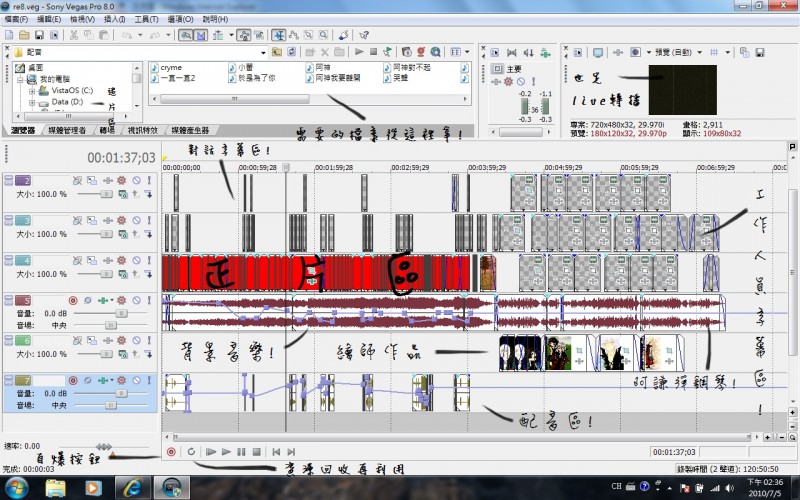This screenshot has width=800, height=500.
Task: Copy preview snapshot to clipboard
Action: 744,52
